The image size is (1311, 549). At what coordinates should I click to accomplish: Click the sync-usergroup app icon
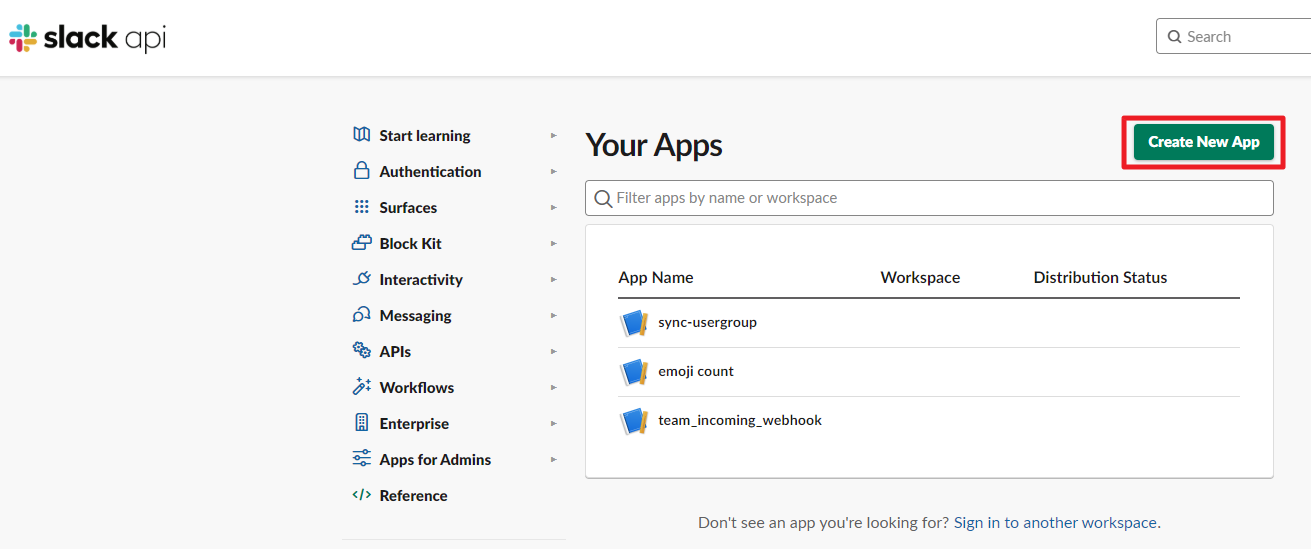635,323
